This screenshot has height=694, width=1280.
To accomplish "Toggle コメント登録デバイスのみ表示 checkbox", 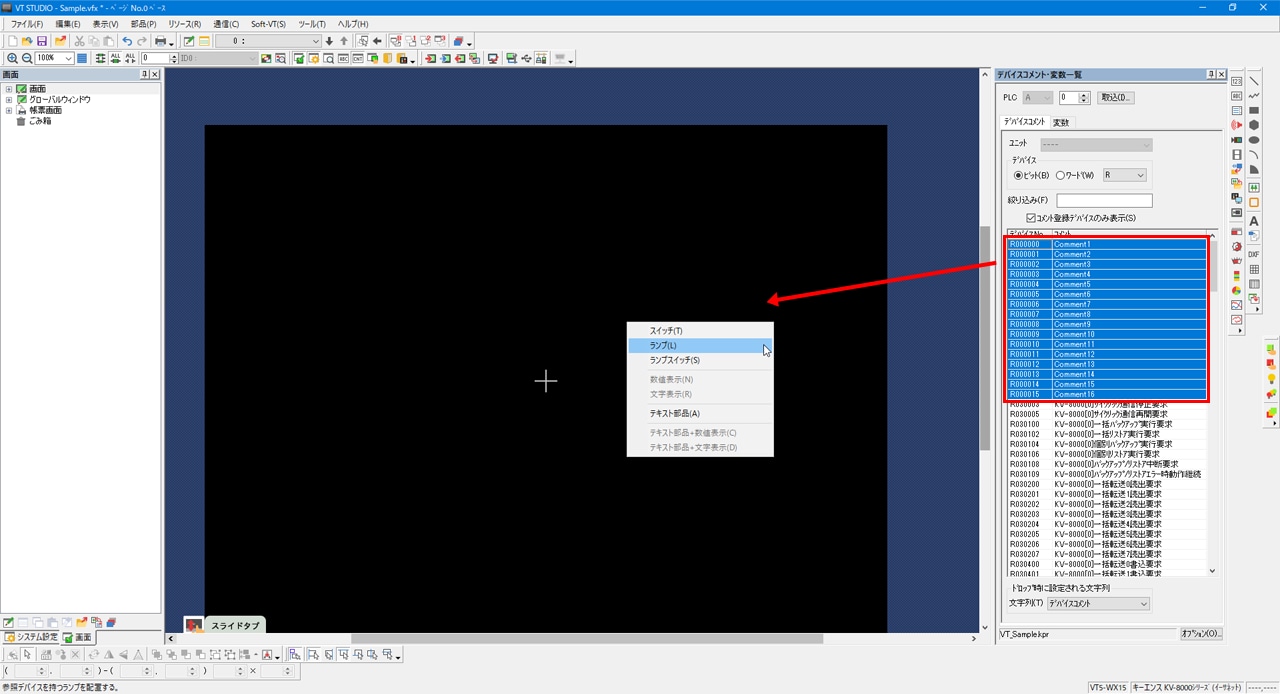I will coord(1031,218).
